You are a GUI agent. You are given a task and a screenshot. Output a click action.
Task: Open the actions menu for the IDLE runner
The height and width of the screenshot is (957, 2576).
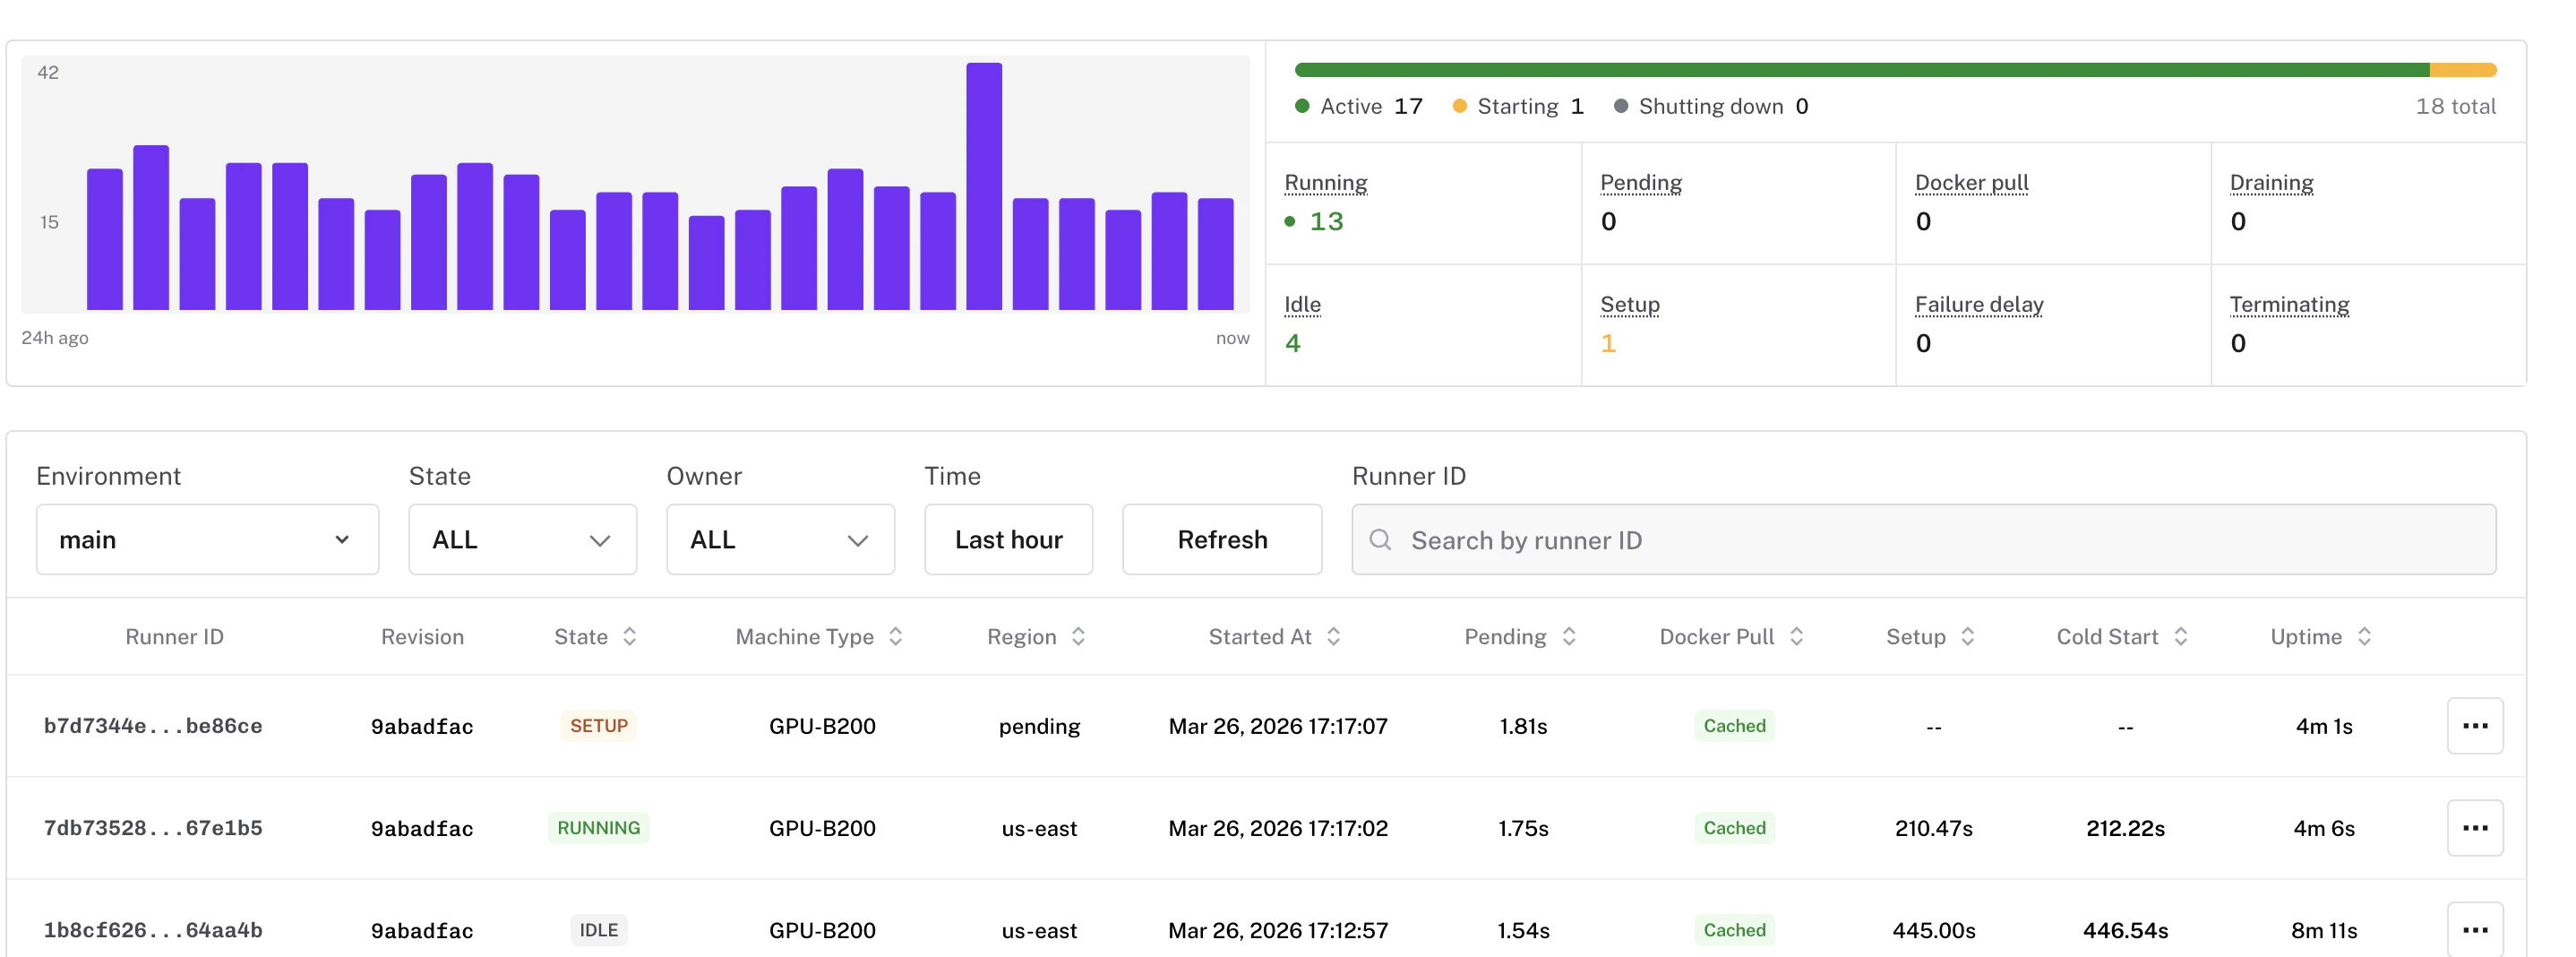(x=2476, y=929)
